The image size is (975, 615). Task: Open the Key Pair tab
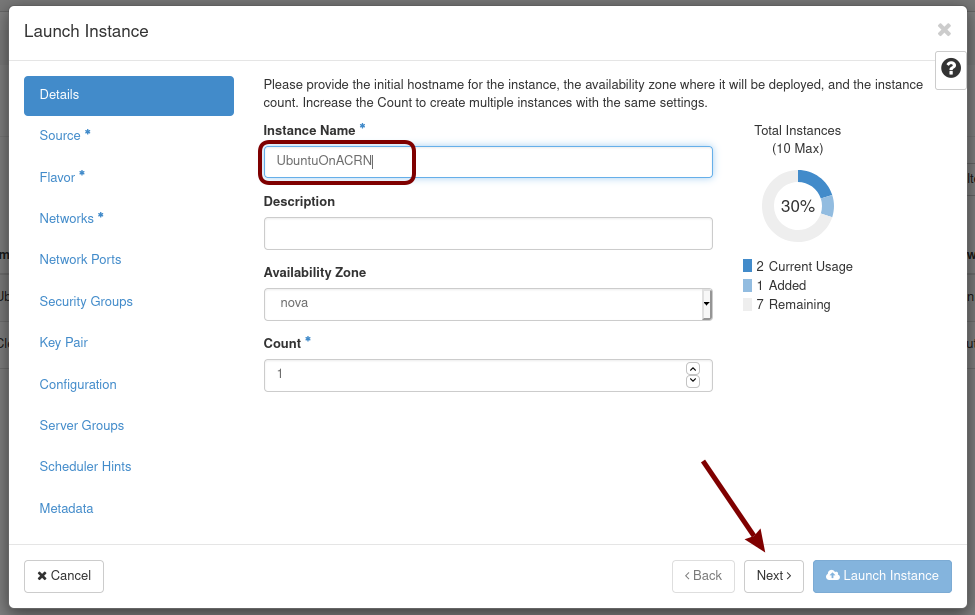pos(64,343)
